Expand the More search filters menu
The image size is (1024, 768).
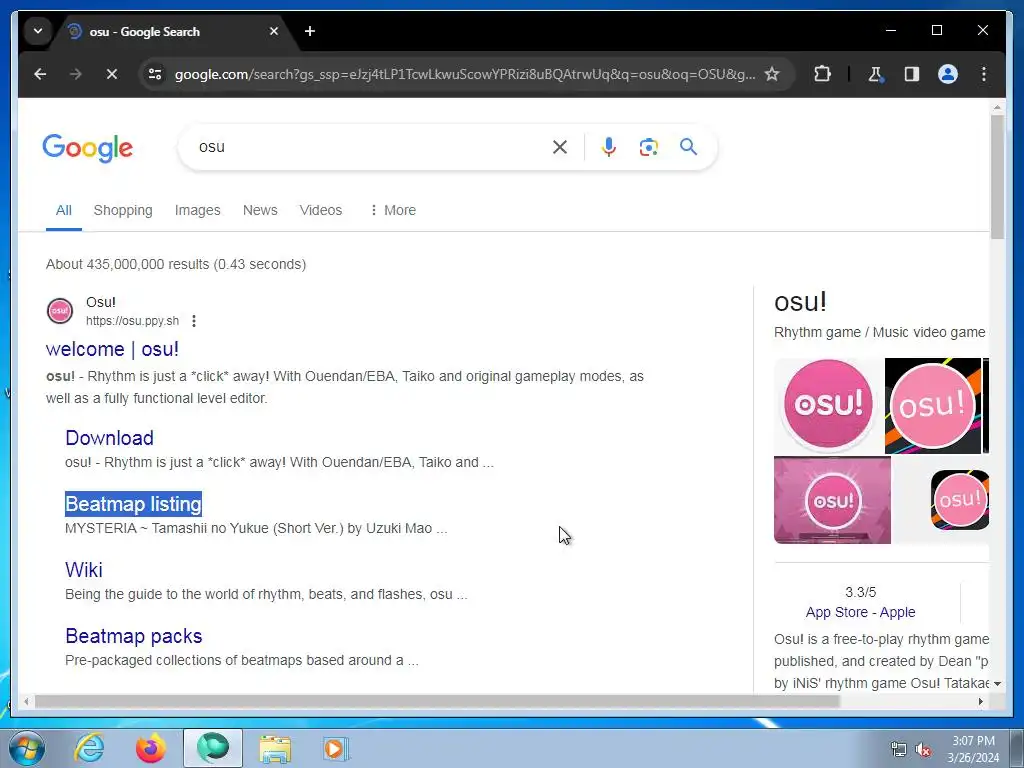pos(392,210)
